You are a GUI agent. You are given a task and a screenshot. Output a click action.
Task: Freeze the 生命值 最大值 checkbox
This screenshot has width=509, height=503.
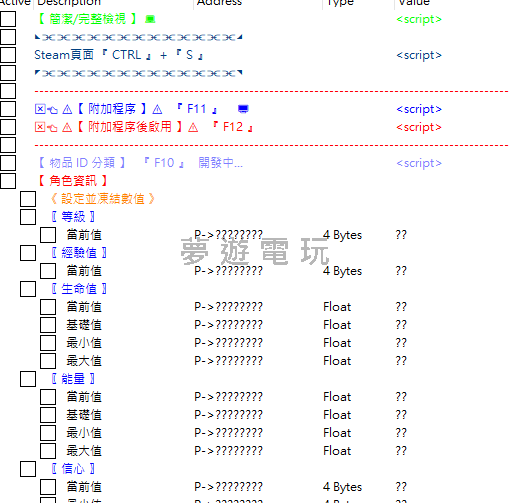(48, 361)
